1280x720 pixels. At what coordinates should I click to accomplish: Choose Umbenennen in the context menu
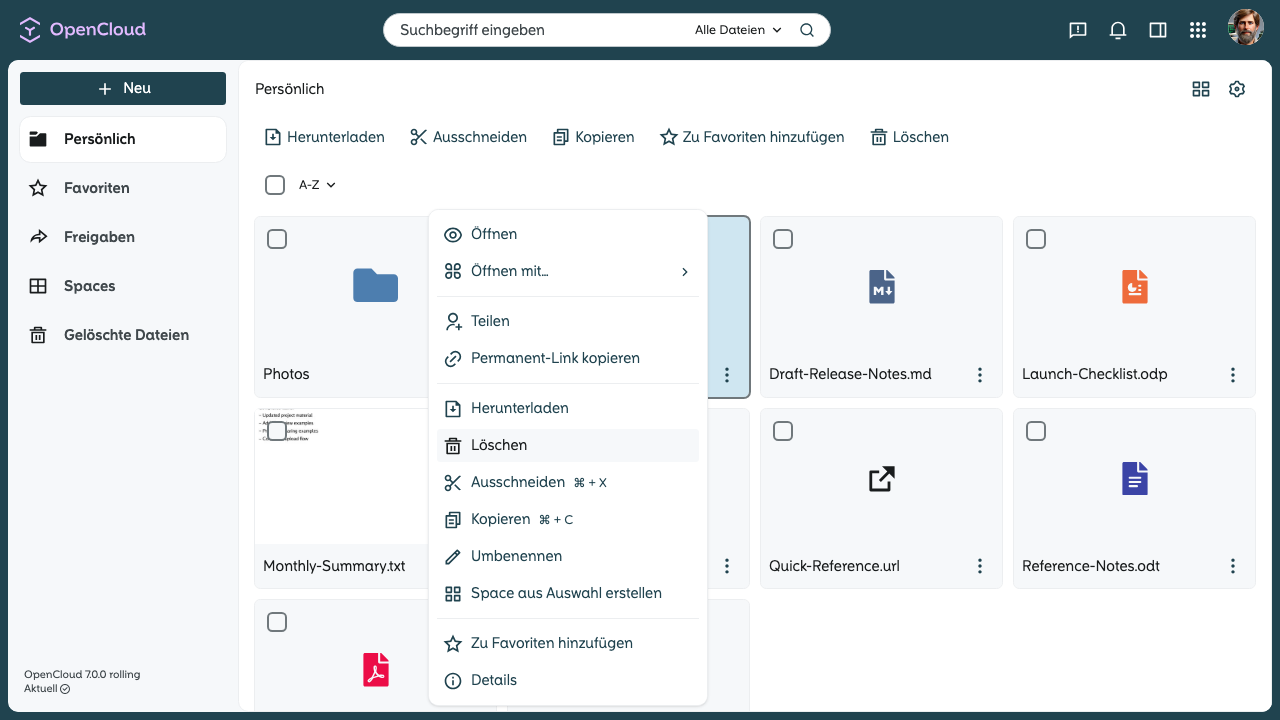[568, 556]
